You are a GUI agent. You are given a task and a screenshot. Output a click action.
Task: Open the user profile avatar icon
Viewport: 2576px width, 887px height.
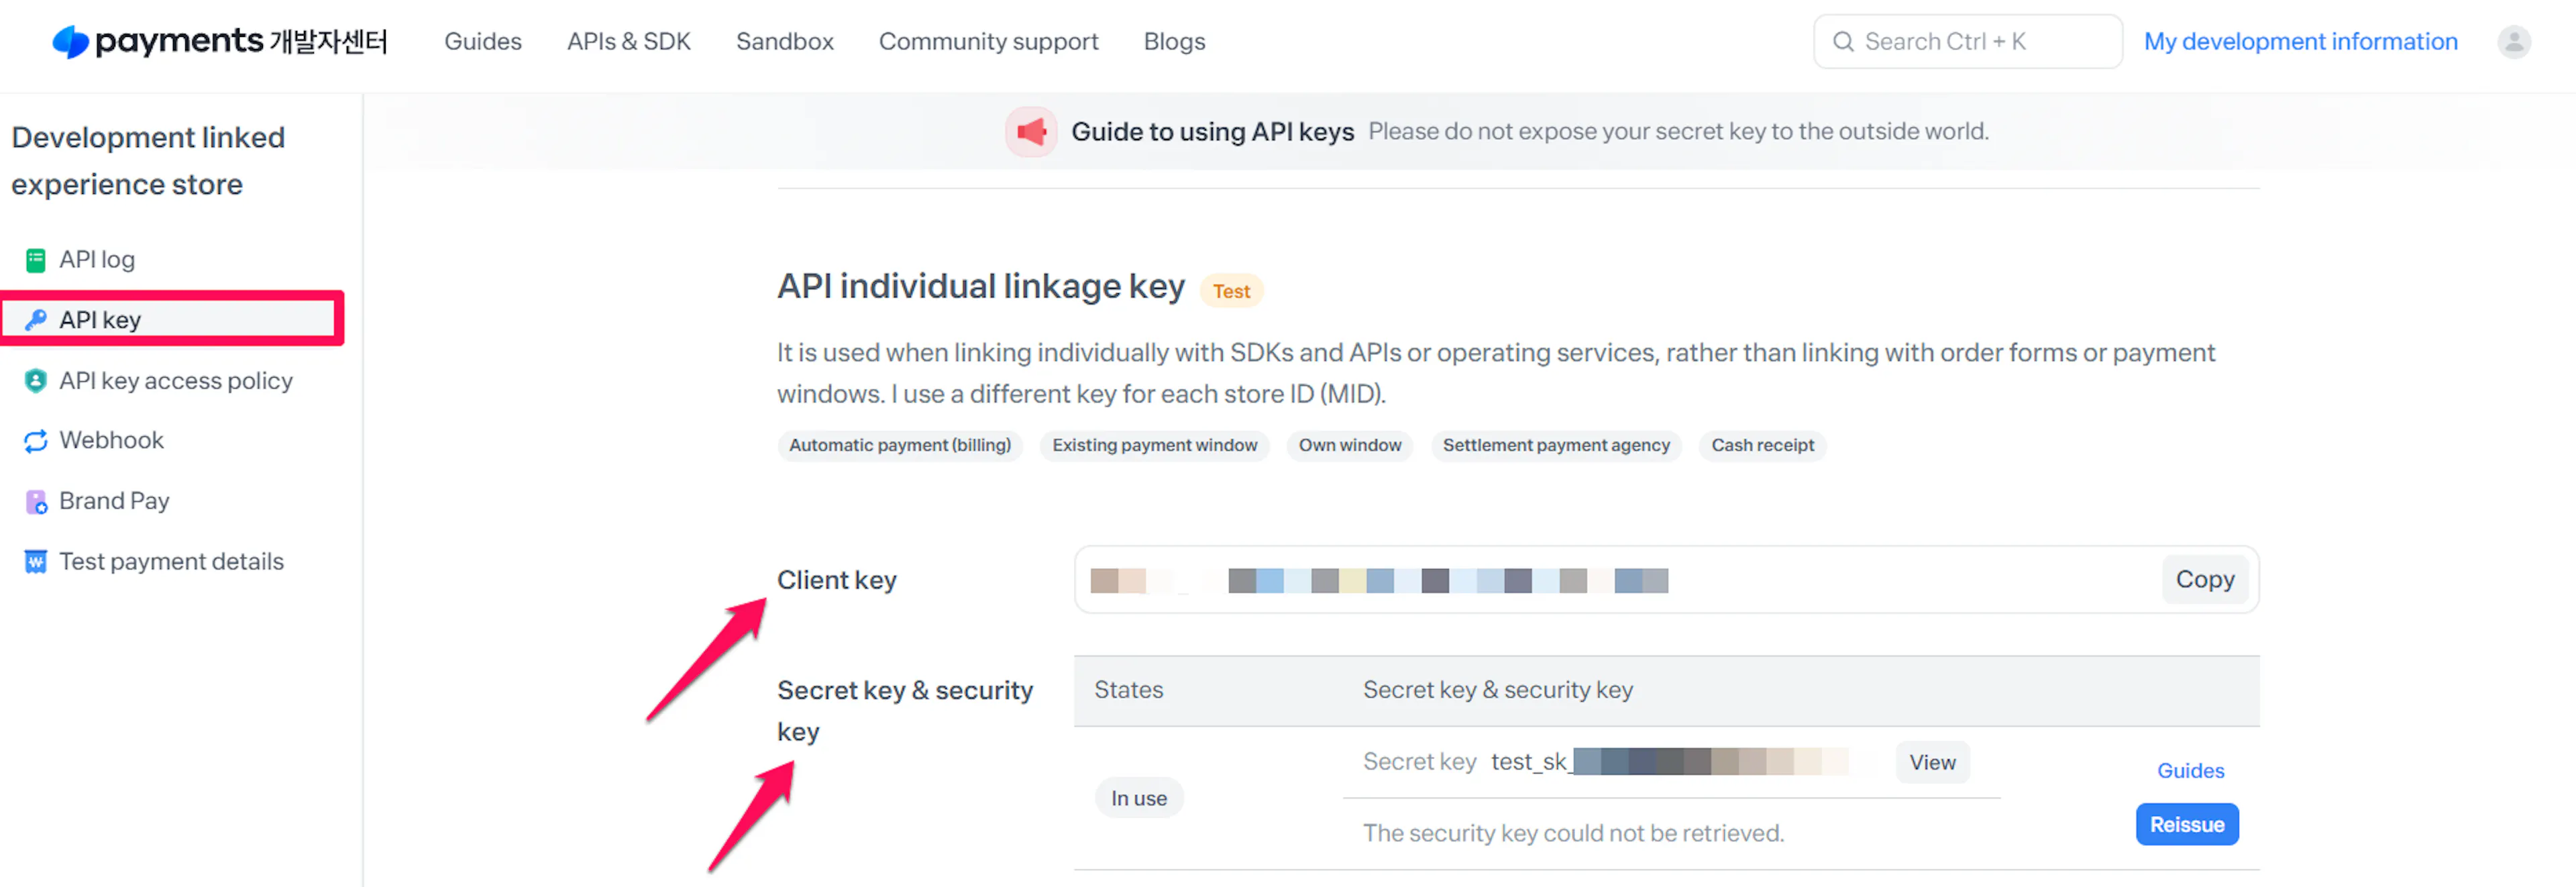pyautogui.click(x=2513, y=42)
